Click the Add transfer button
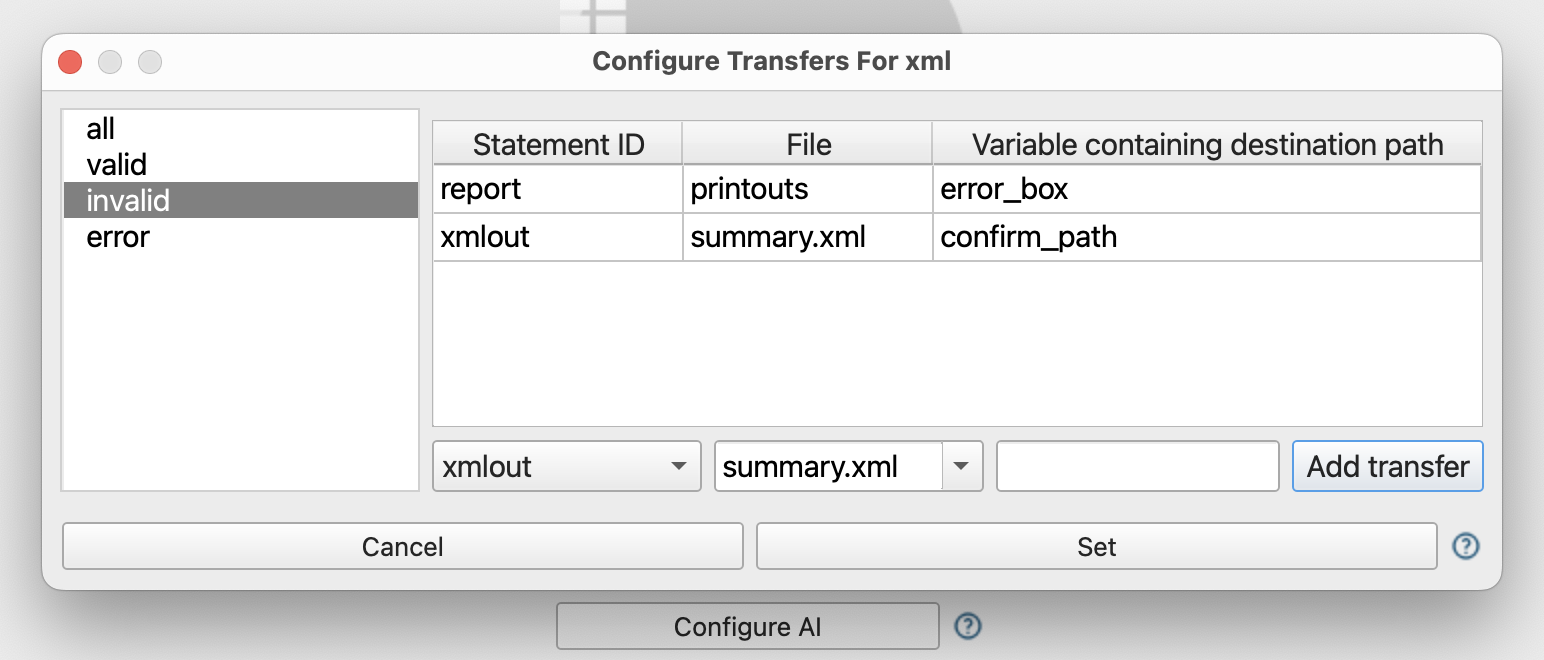1544x660 pixels. pos(1388,467)
